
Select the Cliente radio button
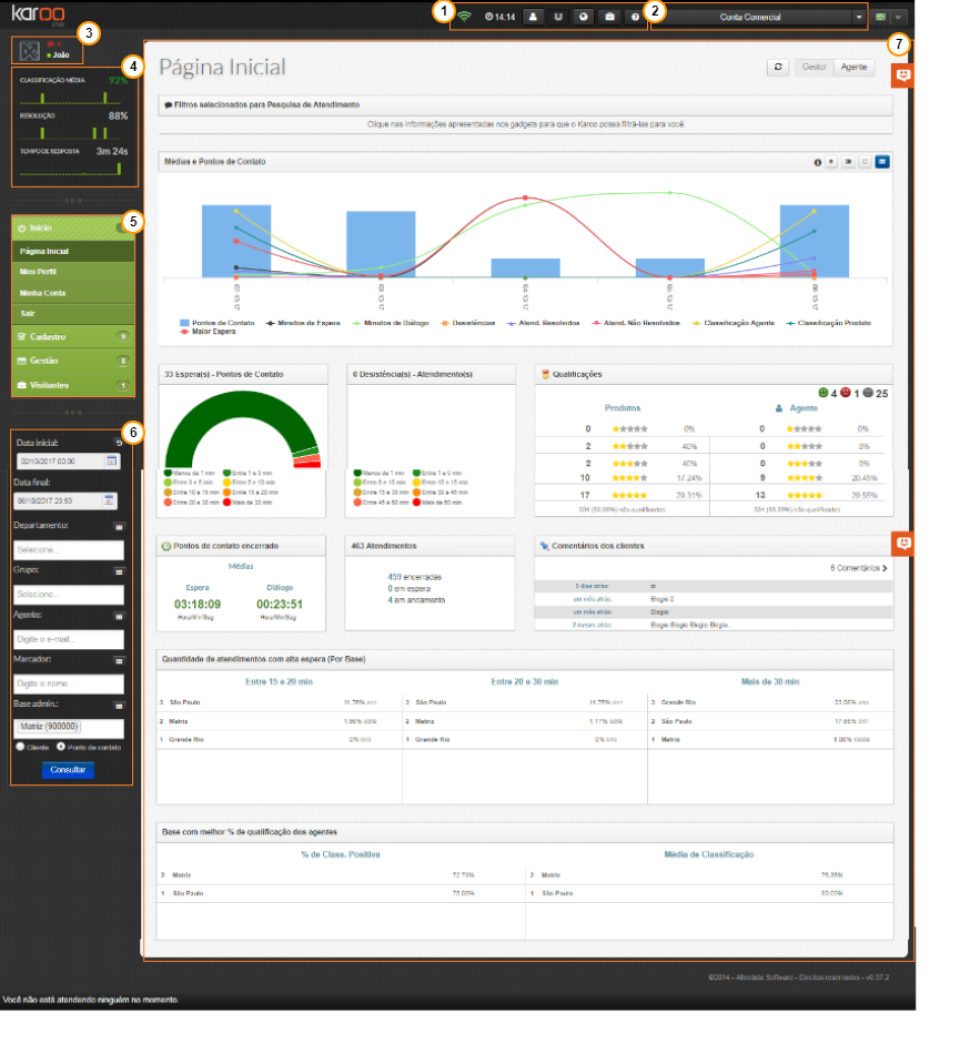pos(20,747)
